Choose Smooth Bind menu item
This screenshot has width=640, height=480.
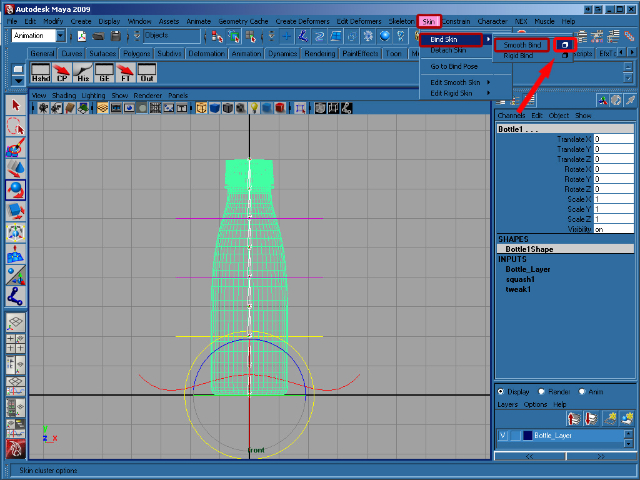click(x=522, y=45)
